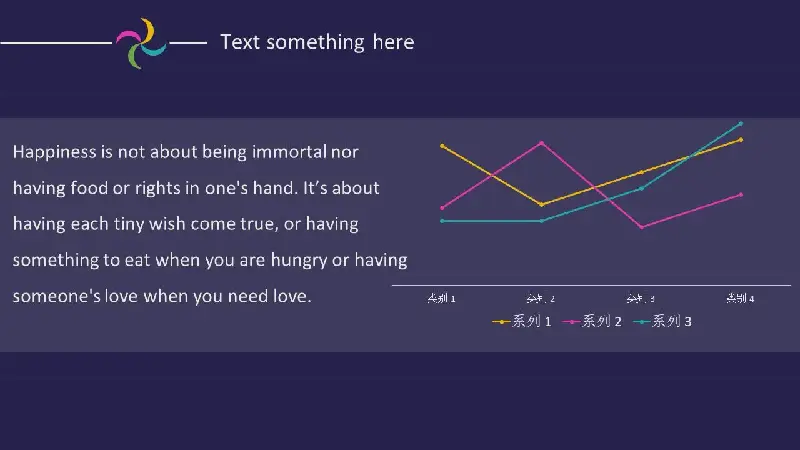Select the teal marker in 系列 3 legend
800x450 pixels.
(x=642, y=322)
